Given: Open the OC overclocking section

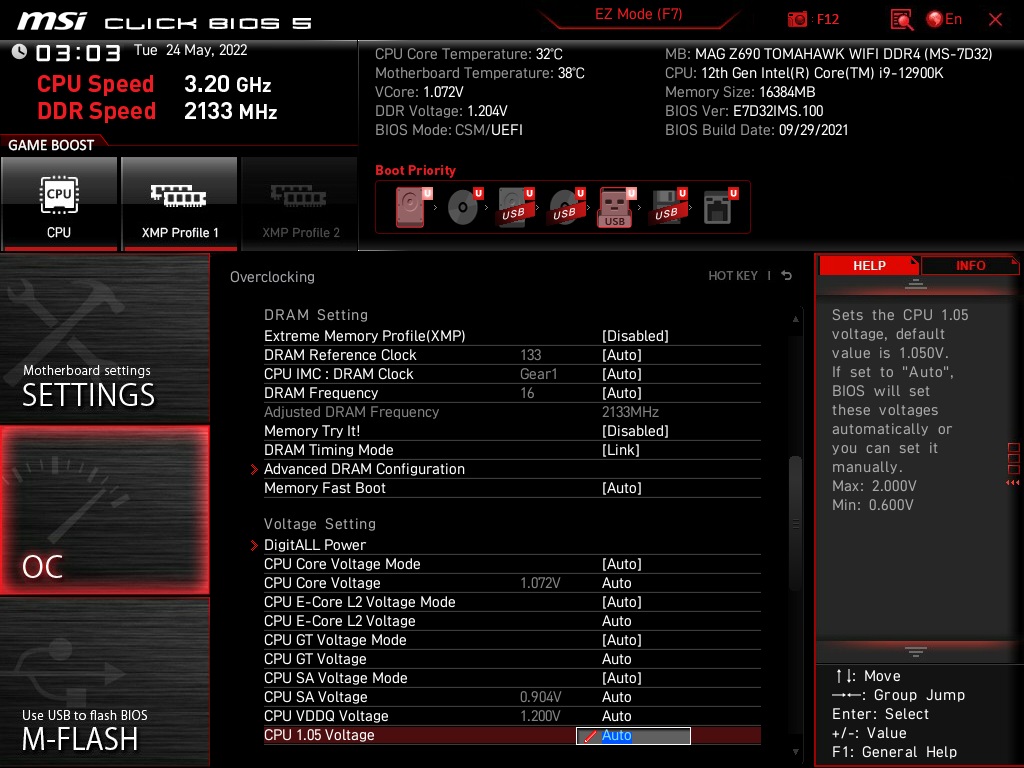Looking at the screenshot, I should click(x=104, y=511).
